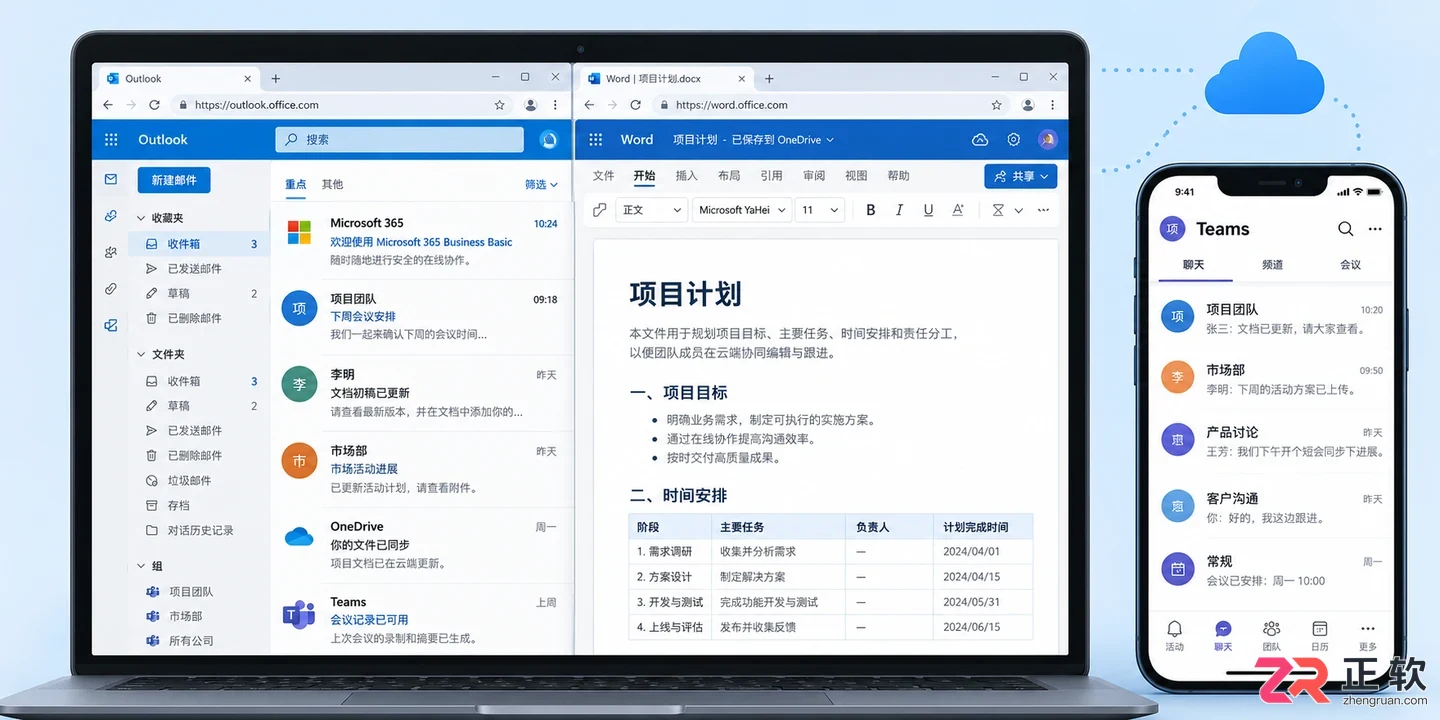
Task: Open 对话历史记录 folder
Action: click(199, 531)
